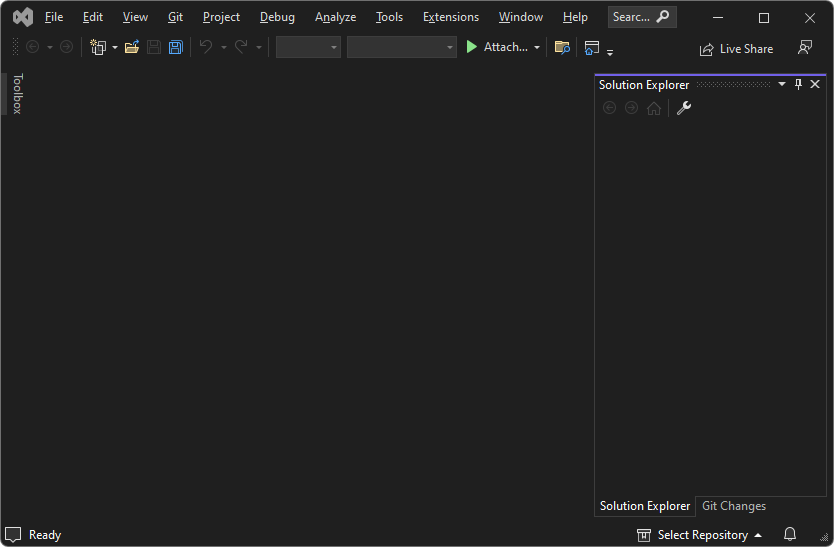Click the New Project toolbar icon

pos(98,47)
